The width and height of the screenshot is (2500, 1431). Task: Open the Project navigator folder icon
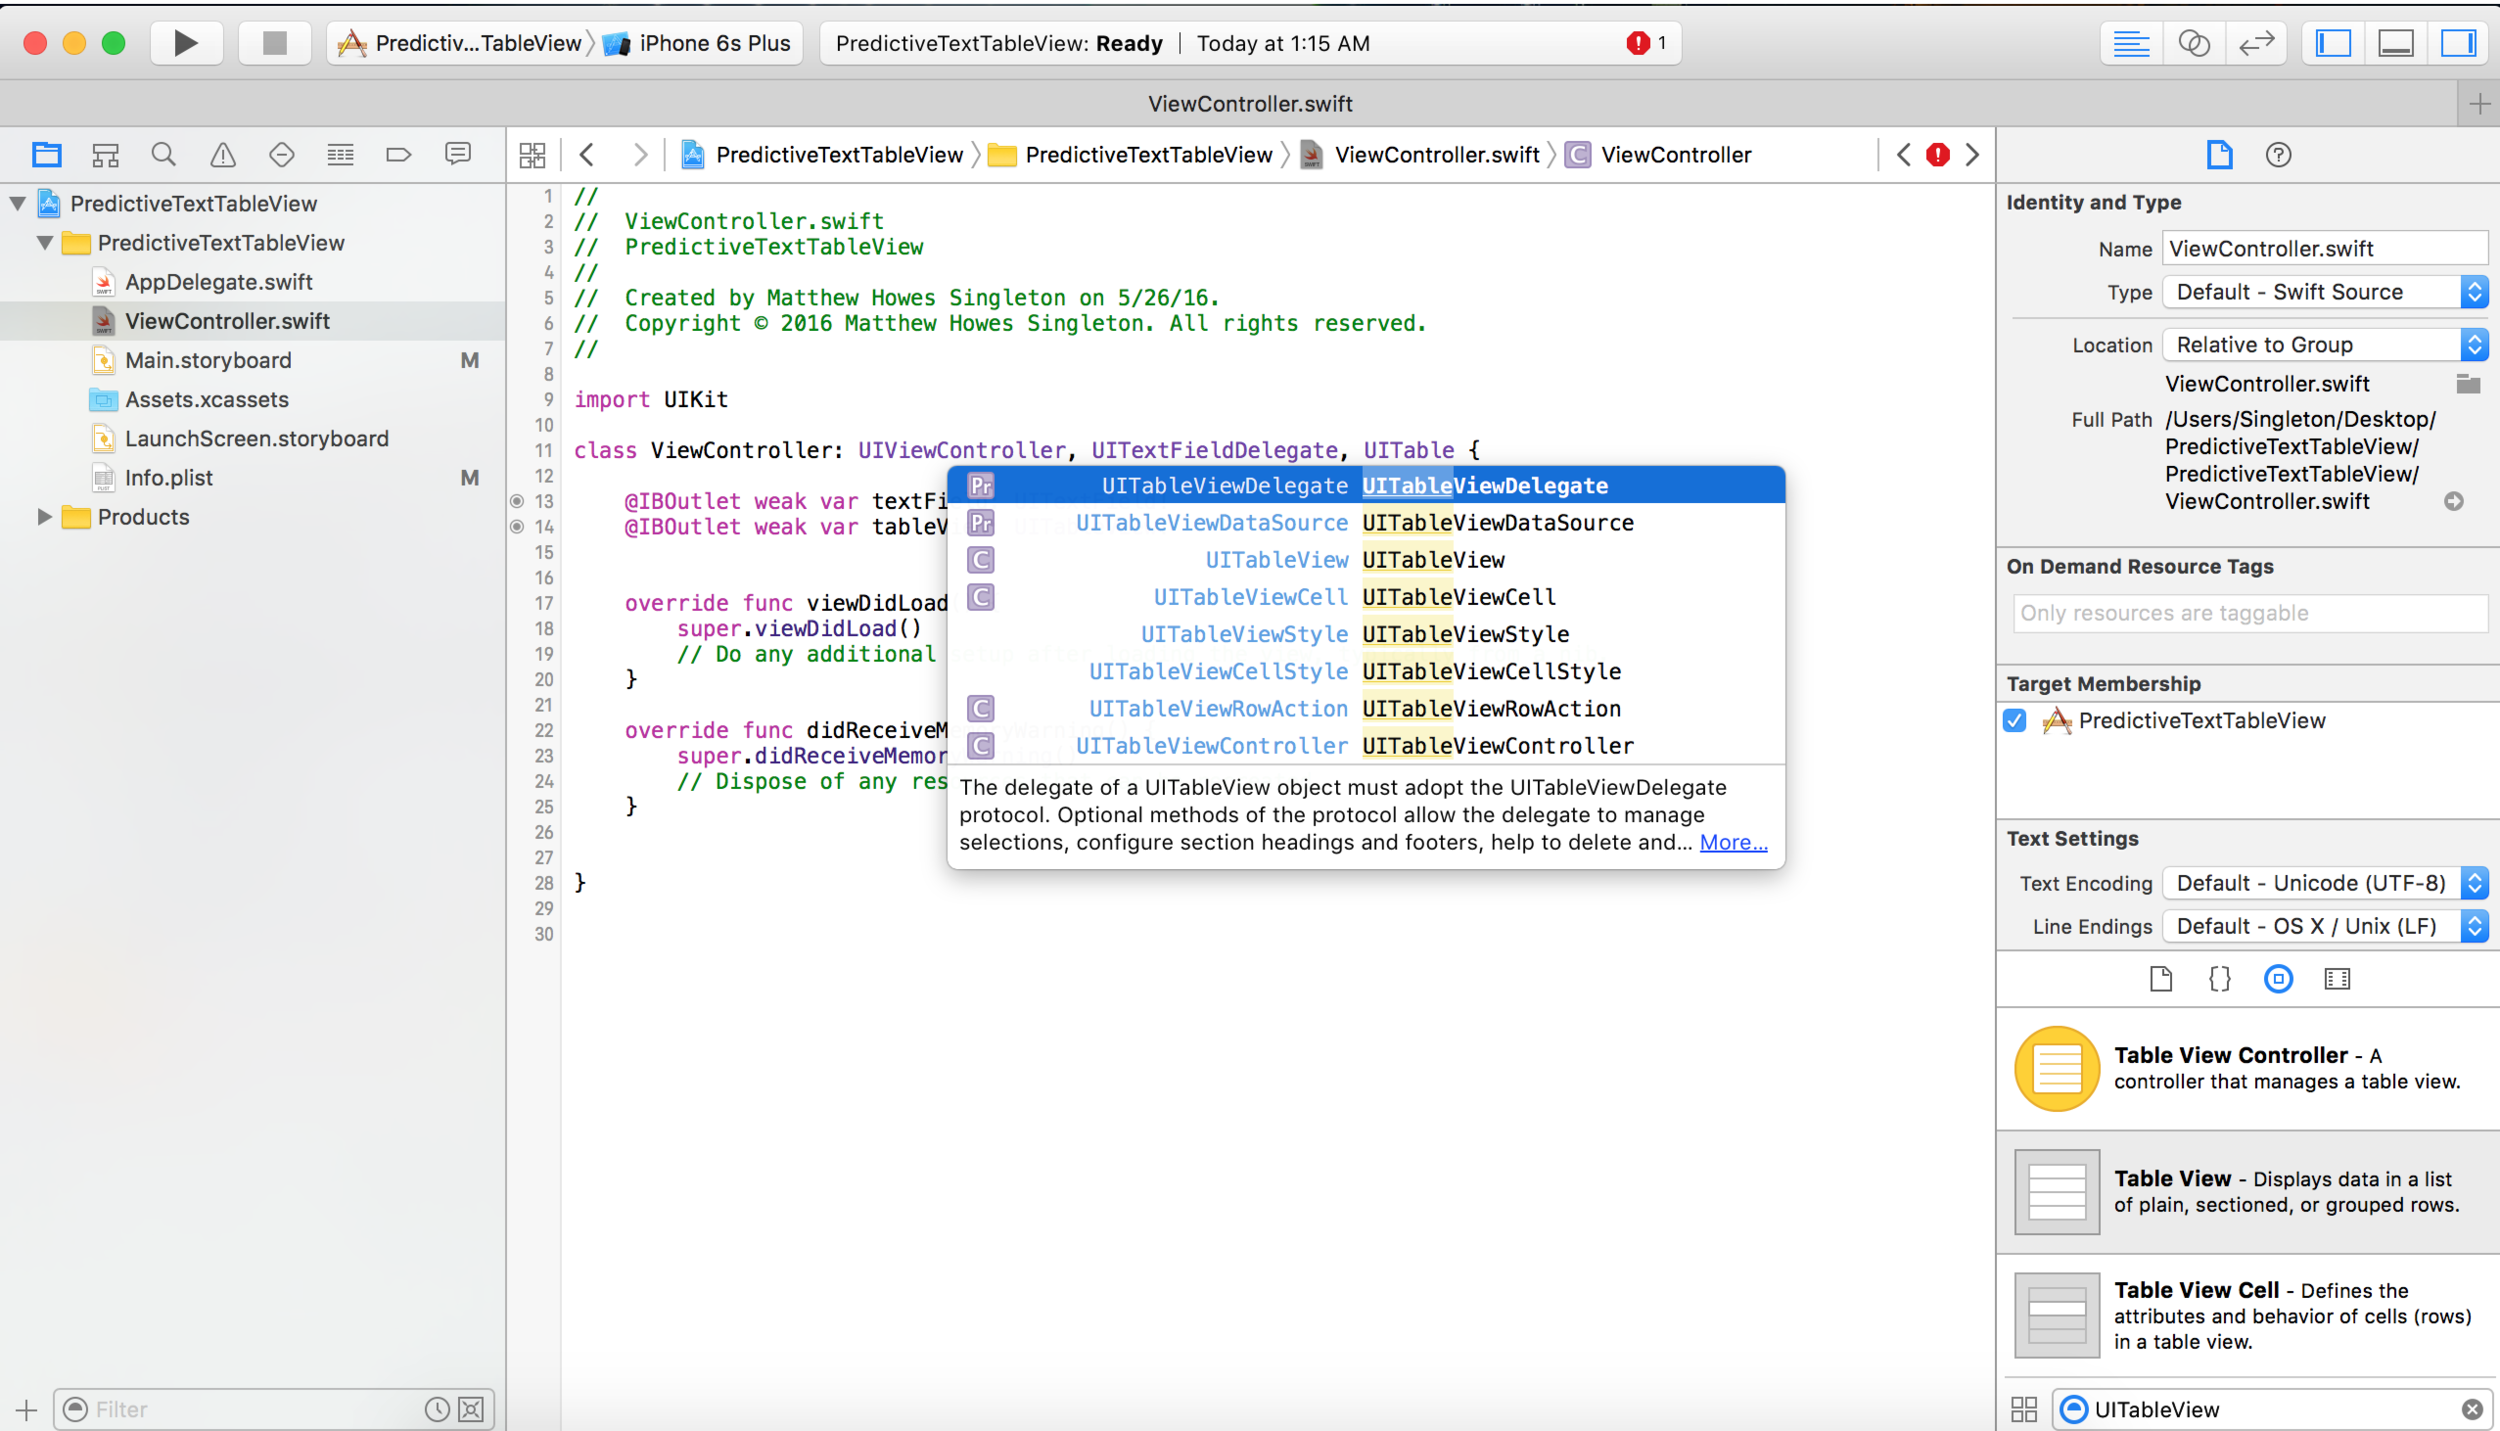click(46, 155)
